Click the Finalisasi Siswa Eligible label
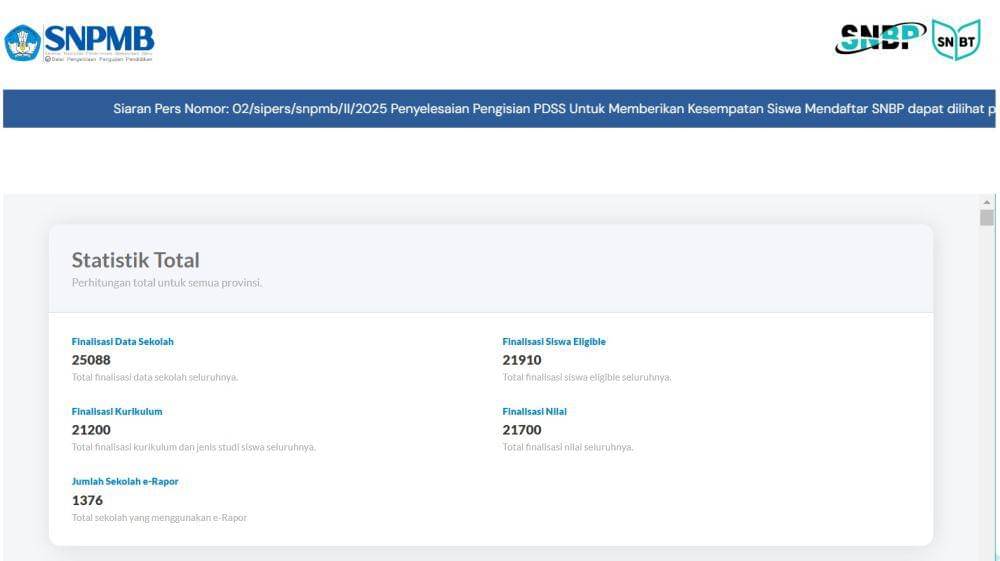Screen dimensions: 1000x561 click(x=554, y=342)
